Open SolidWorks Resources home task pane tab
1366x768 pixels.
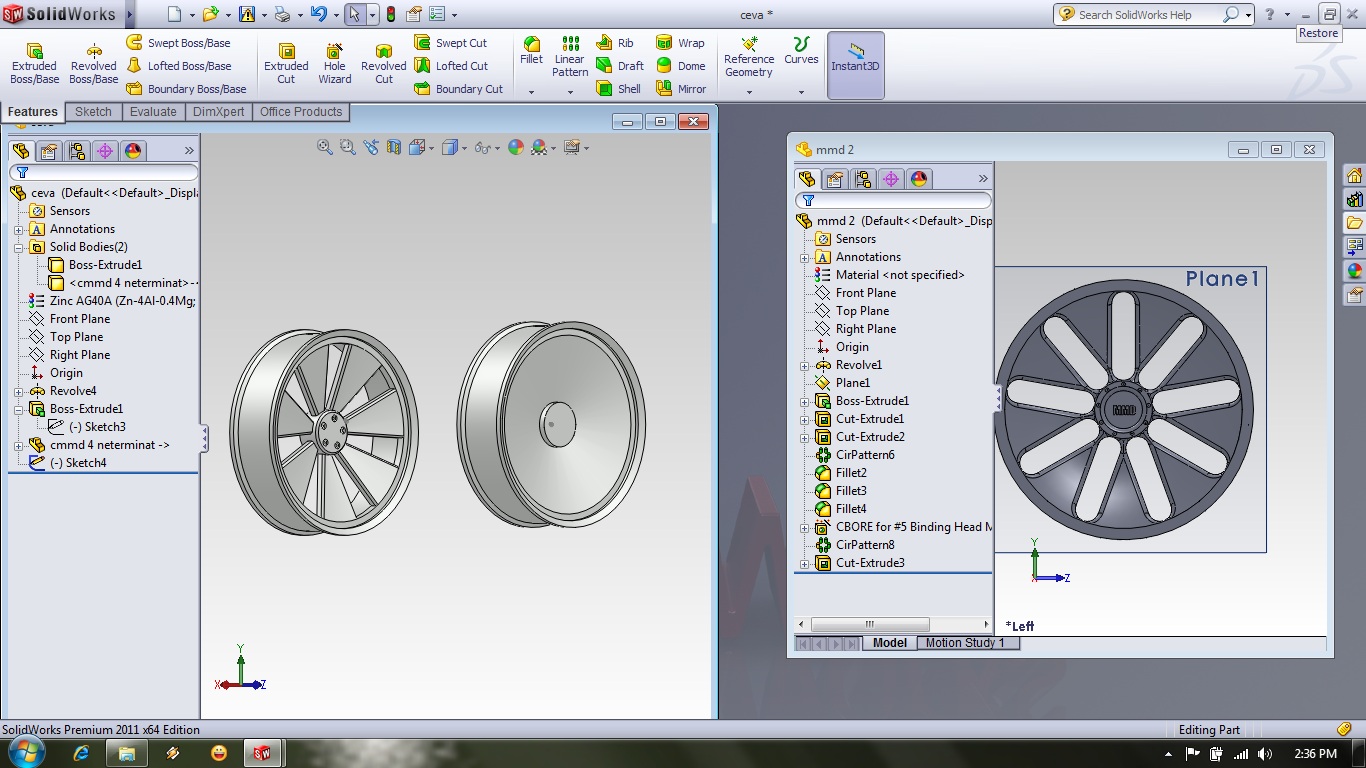1355,175
